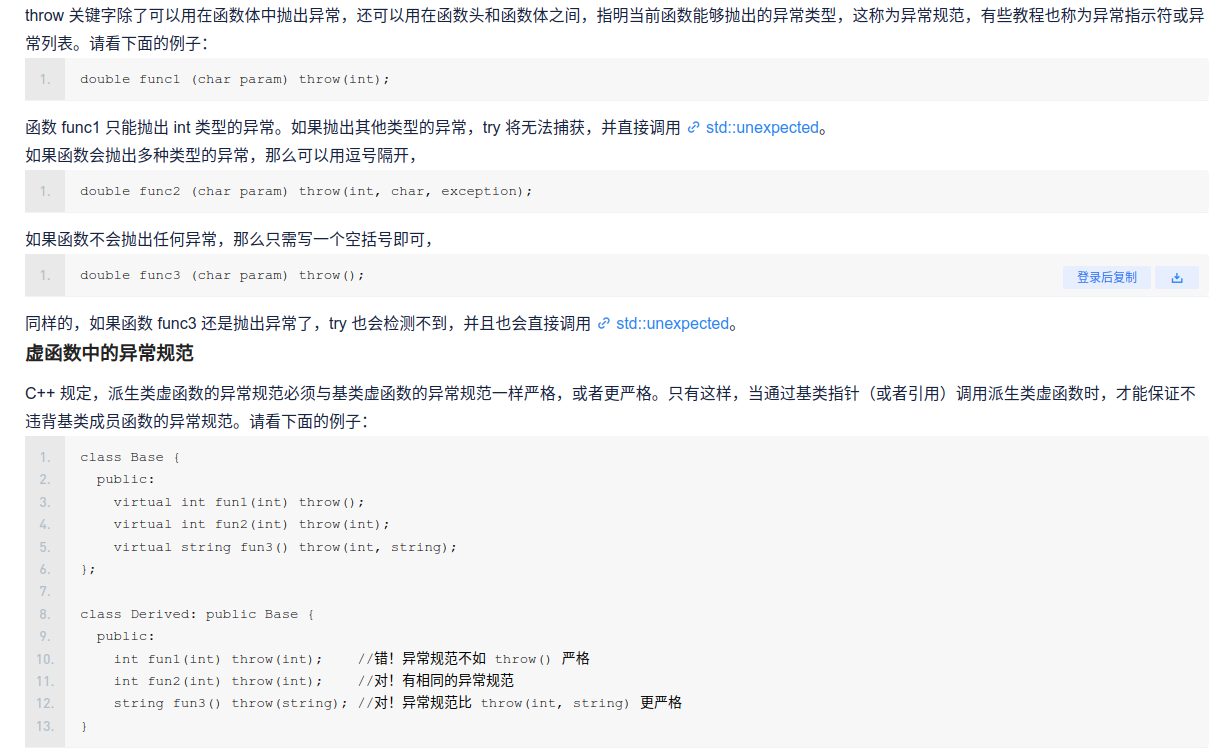The height and width of the screenshot is (748, 1223).
Task: Click the download icon in func3 code block
Action: [1177, 278]
